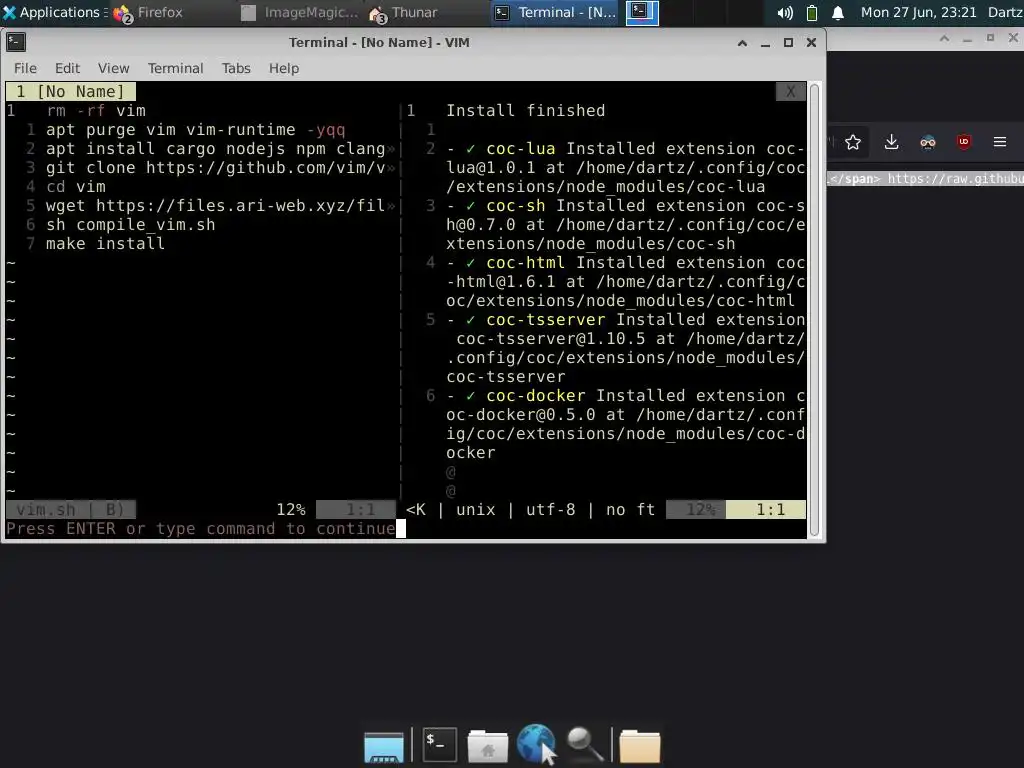Open the terminal window menu icon in its title bar
This screenshot has width=1024, height=768.
[16, 42]
